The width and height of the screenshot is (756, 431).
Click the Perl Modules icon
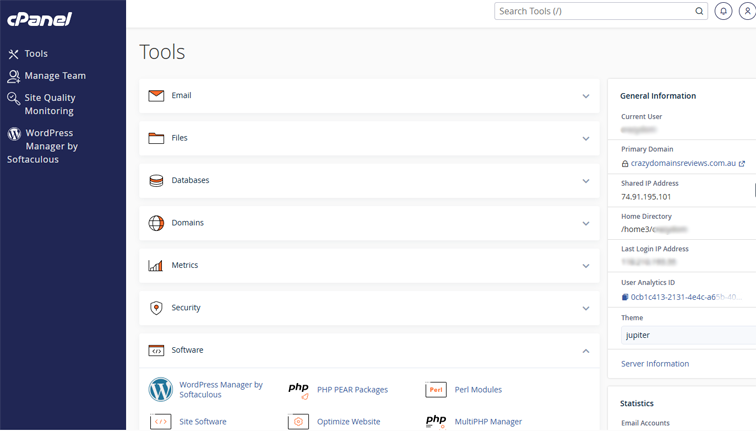coord(436,390)
